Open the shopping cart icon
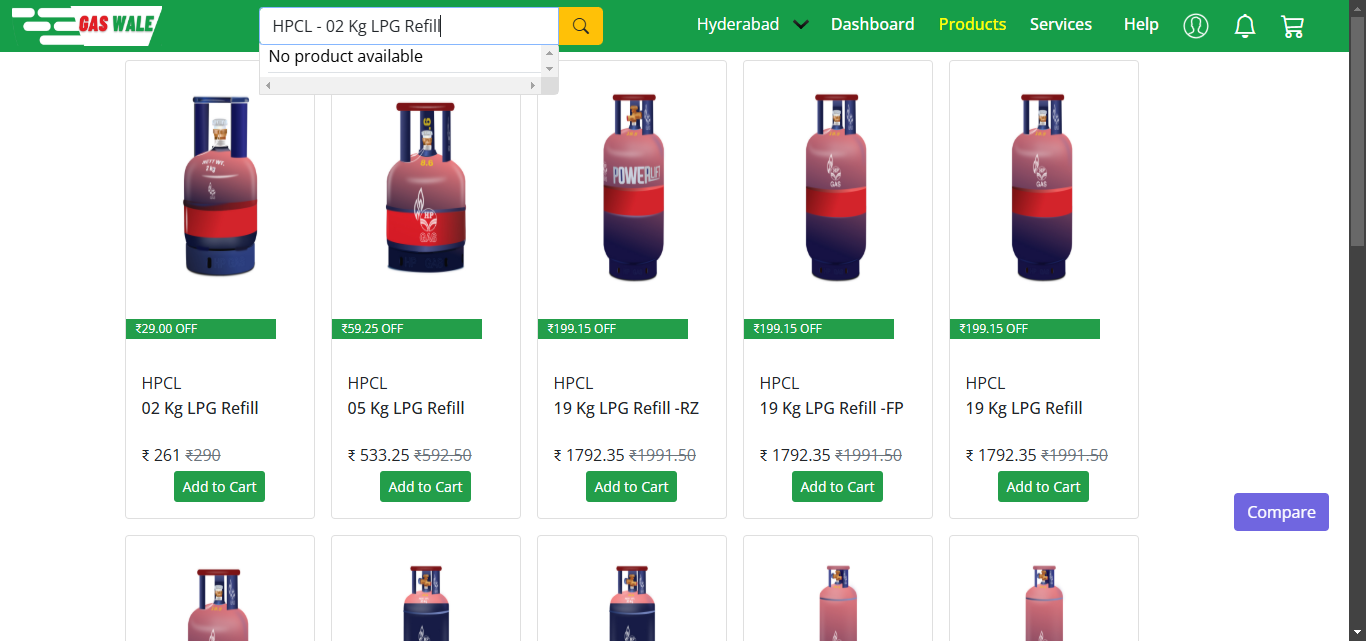The width and height of the screenshot is (1366, 641). pyautogui.click(x=1292, y=26)
